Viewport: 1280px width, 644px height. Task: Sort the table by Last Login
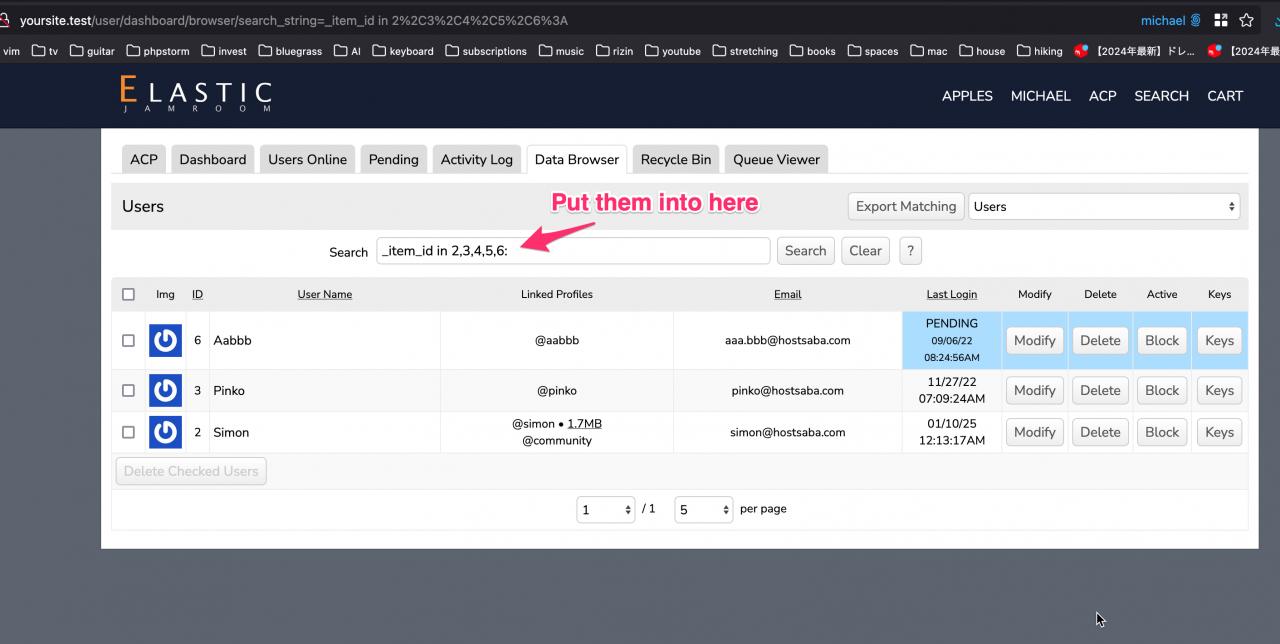point(951,294)
